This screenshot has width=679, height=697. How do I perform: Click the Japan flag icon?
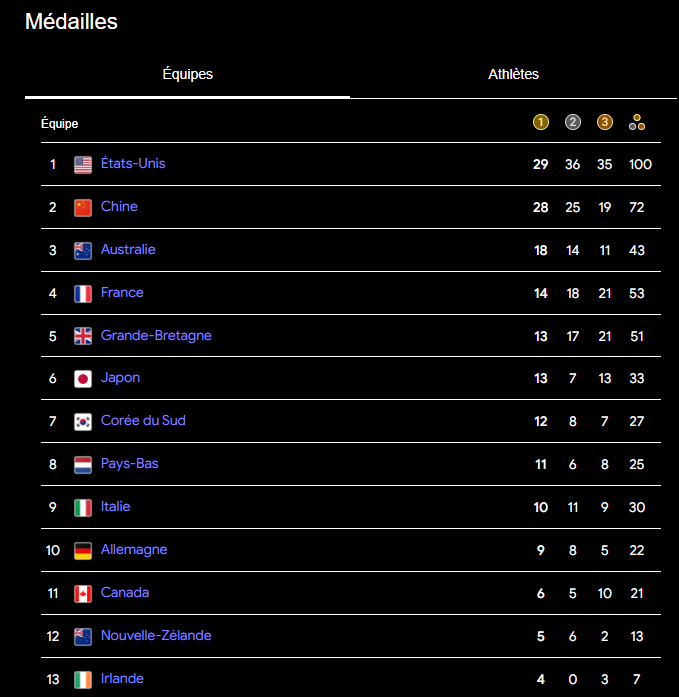click(83, 379)
